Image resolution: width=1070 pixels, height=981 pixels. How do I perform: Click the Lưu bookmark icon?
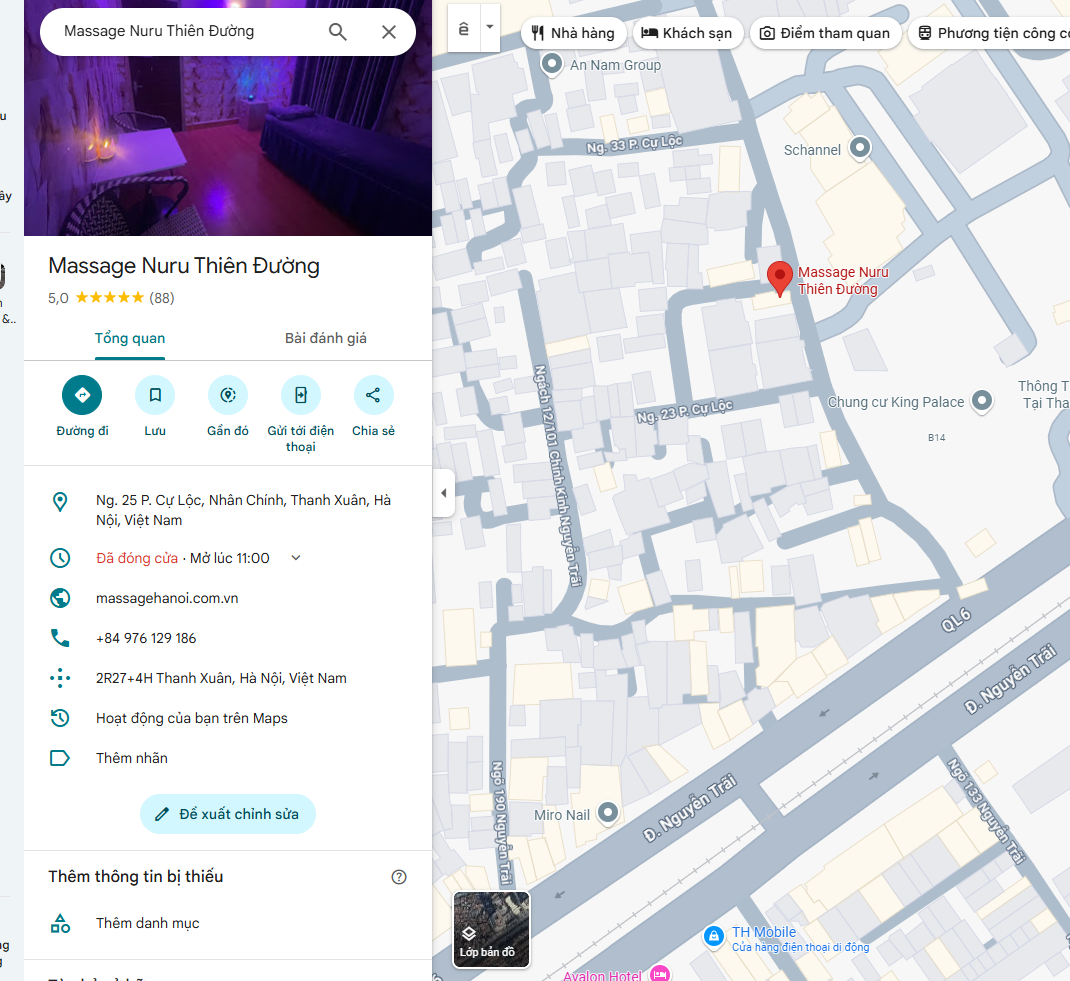pos(155,395)
